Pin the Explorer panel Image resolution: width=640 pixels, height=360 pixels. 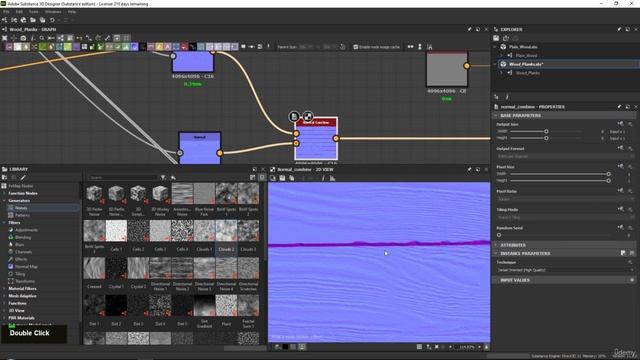click(x=619, y=29)
